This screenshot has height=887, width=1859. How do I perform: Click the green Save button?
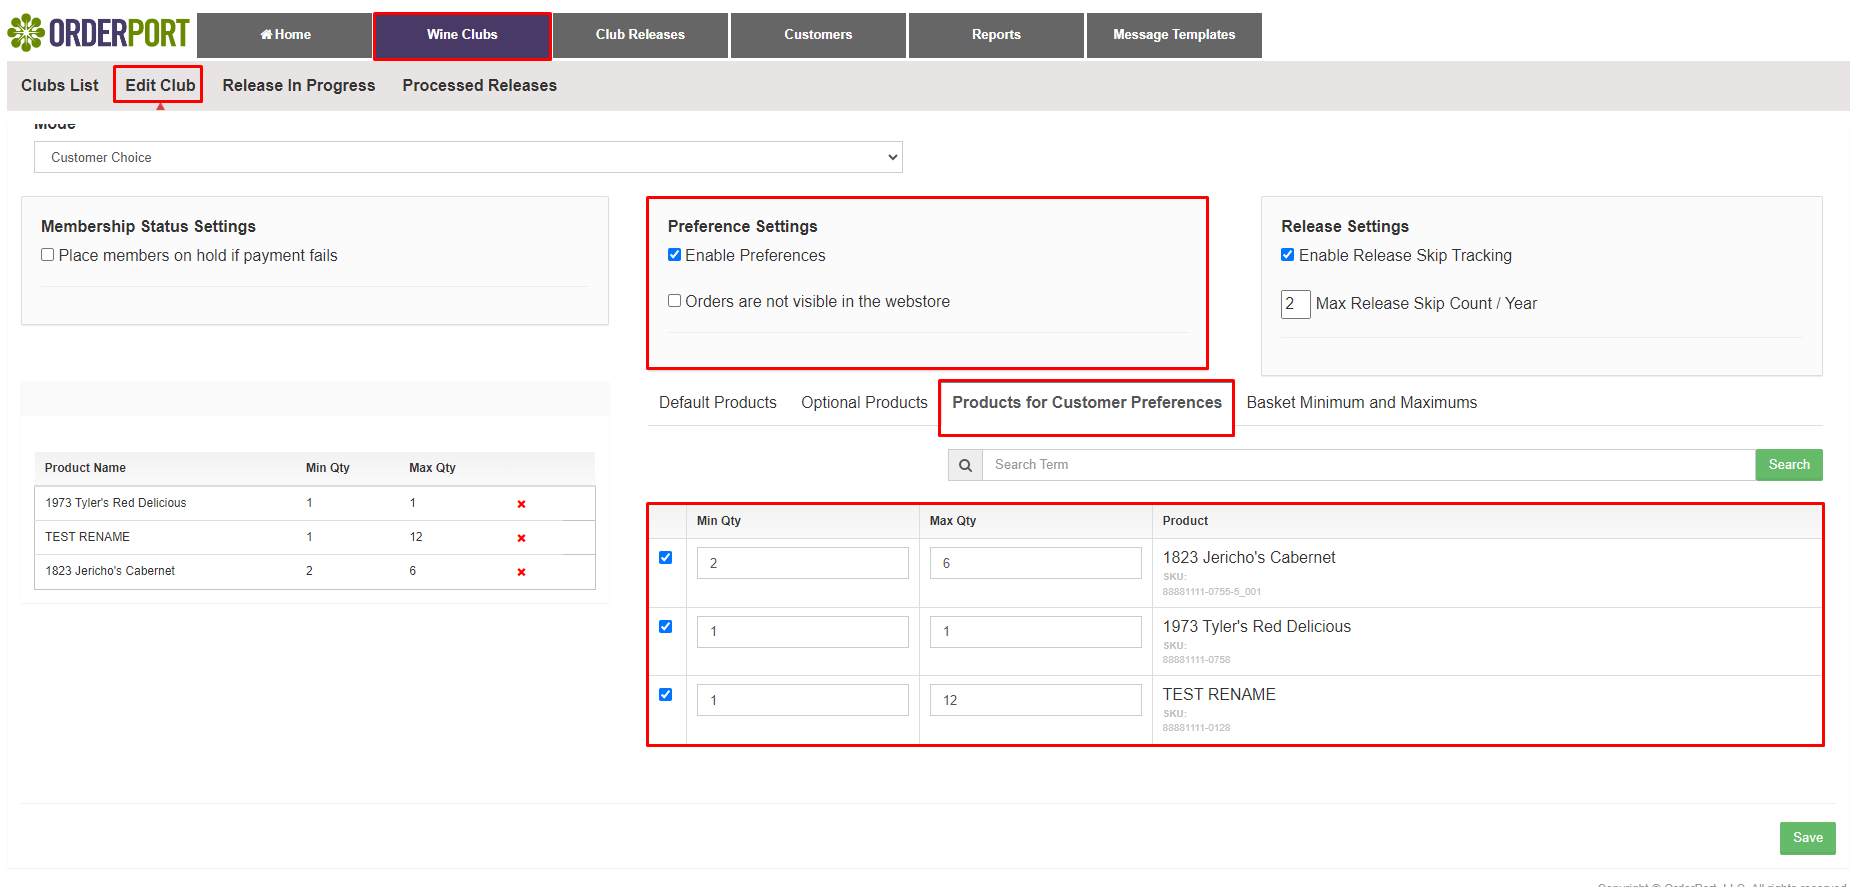(x=1807, y=838)
